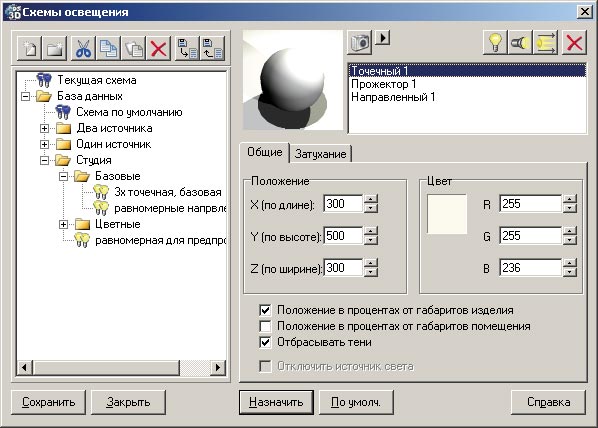
Task: Click the paste toolbar icon
Action: [133, 49]
